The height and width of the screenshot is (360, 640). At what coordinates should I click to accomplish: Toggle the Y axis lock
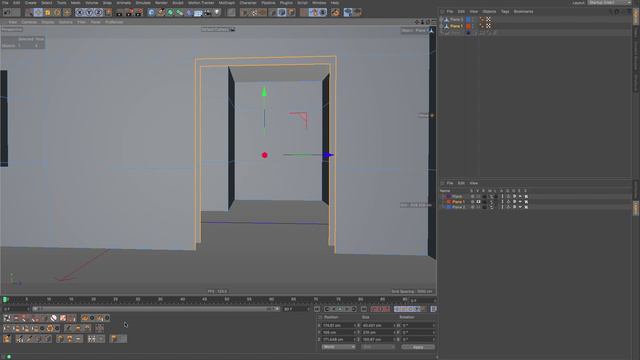click(89, 13)
